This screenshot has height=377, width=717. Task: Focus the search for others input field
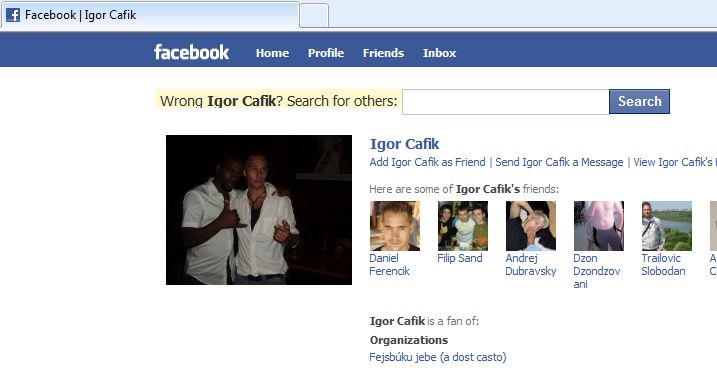point(506,102)
